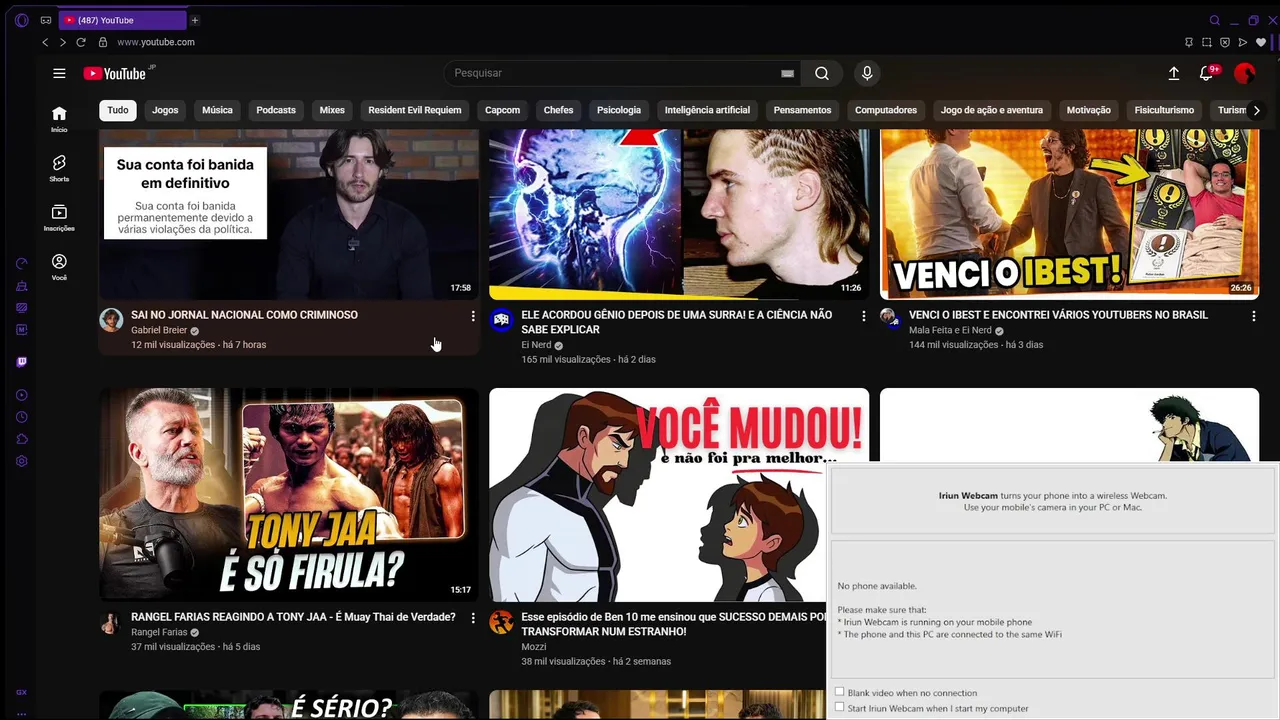
Task: Open the Opera menu logo
Action: (x=22, y=20)
